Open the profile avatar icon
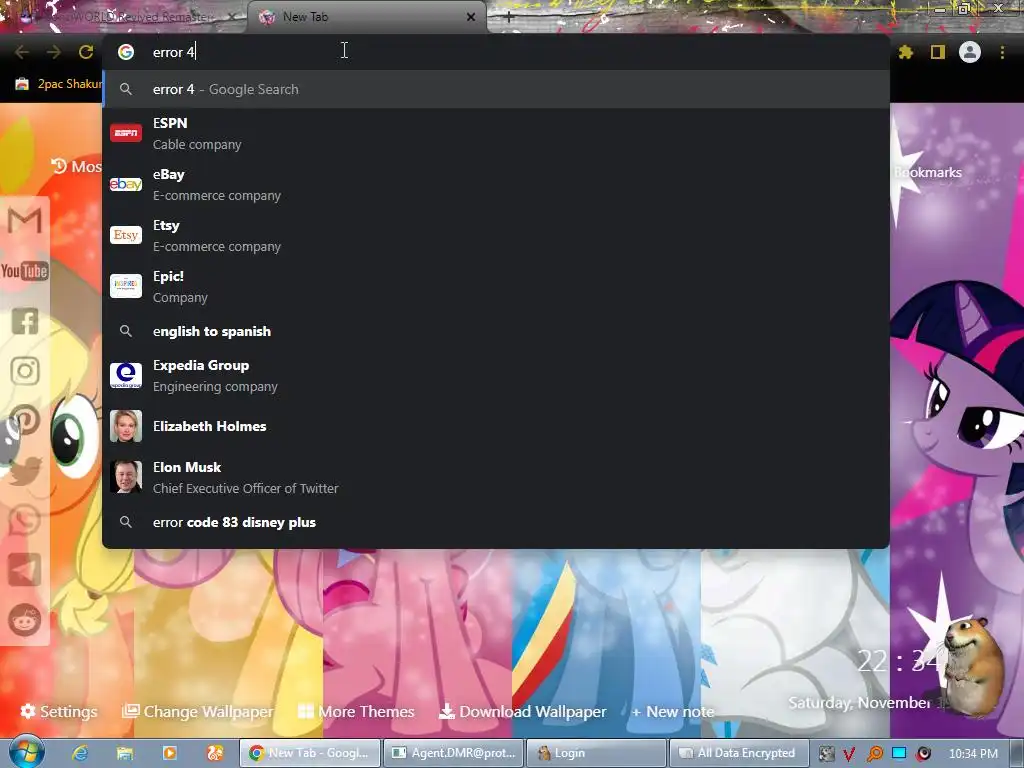Viewport: 1024px width, 768px height. click(x=970, y=52)
